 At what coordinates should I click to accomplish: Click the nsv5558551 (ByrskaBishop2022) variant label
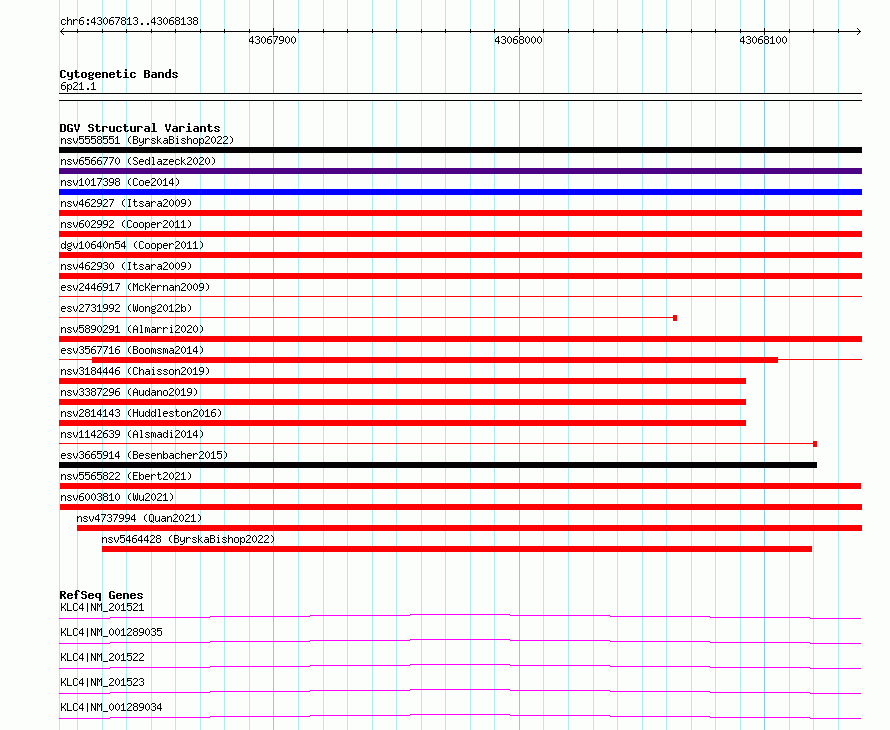tap(147, 140)
